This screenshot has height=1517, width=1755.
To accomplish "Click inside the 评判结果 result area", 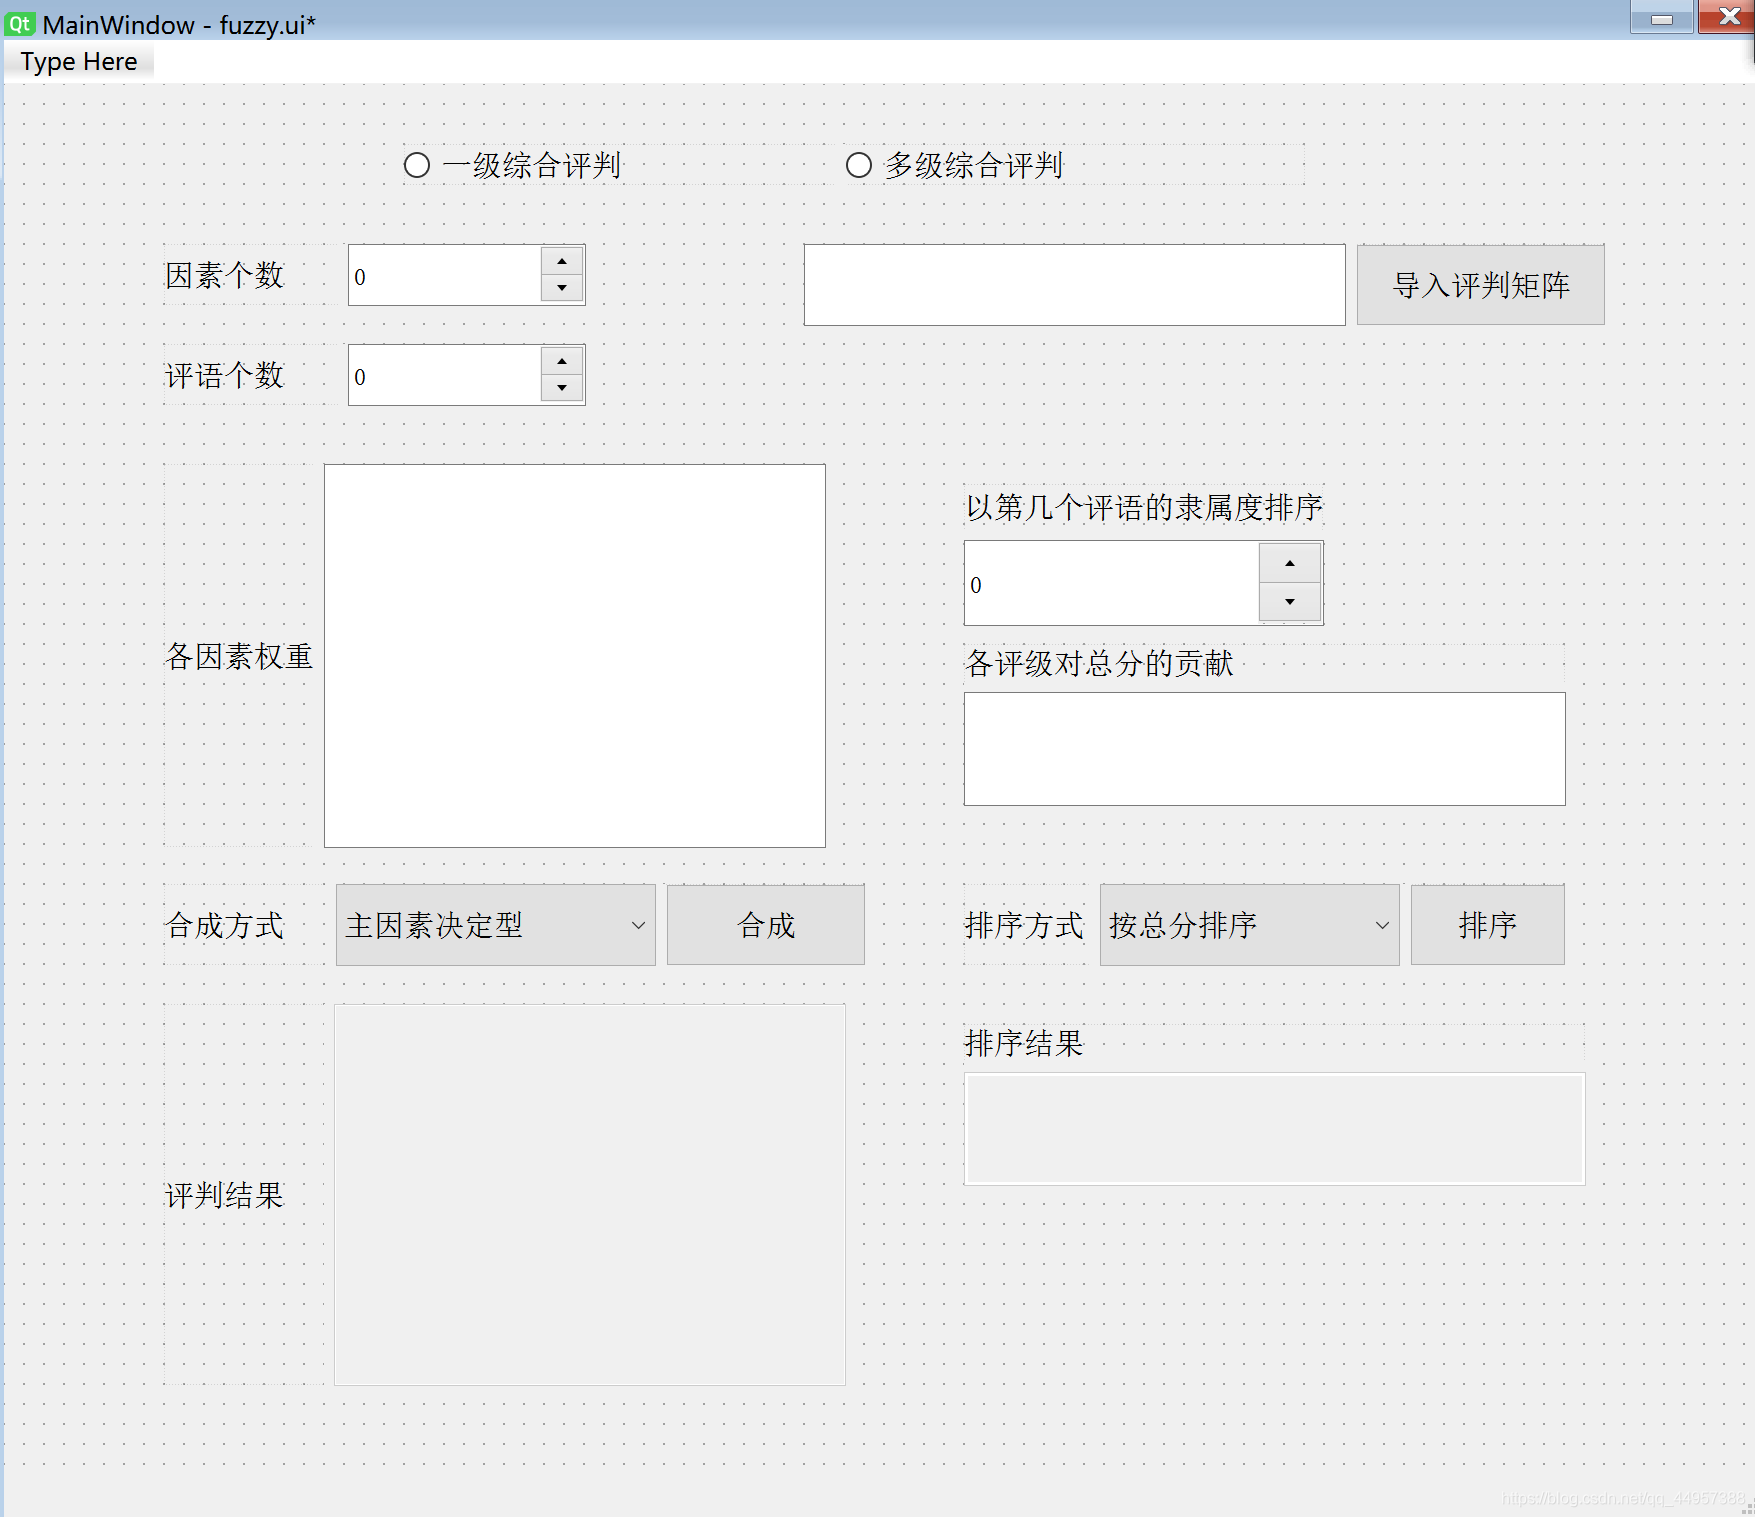I will click(x=590, y=1195).
